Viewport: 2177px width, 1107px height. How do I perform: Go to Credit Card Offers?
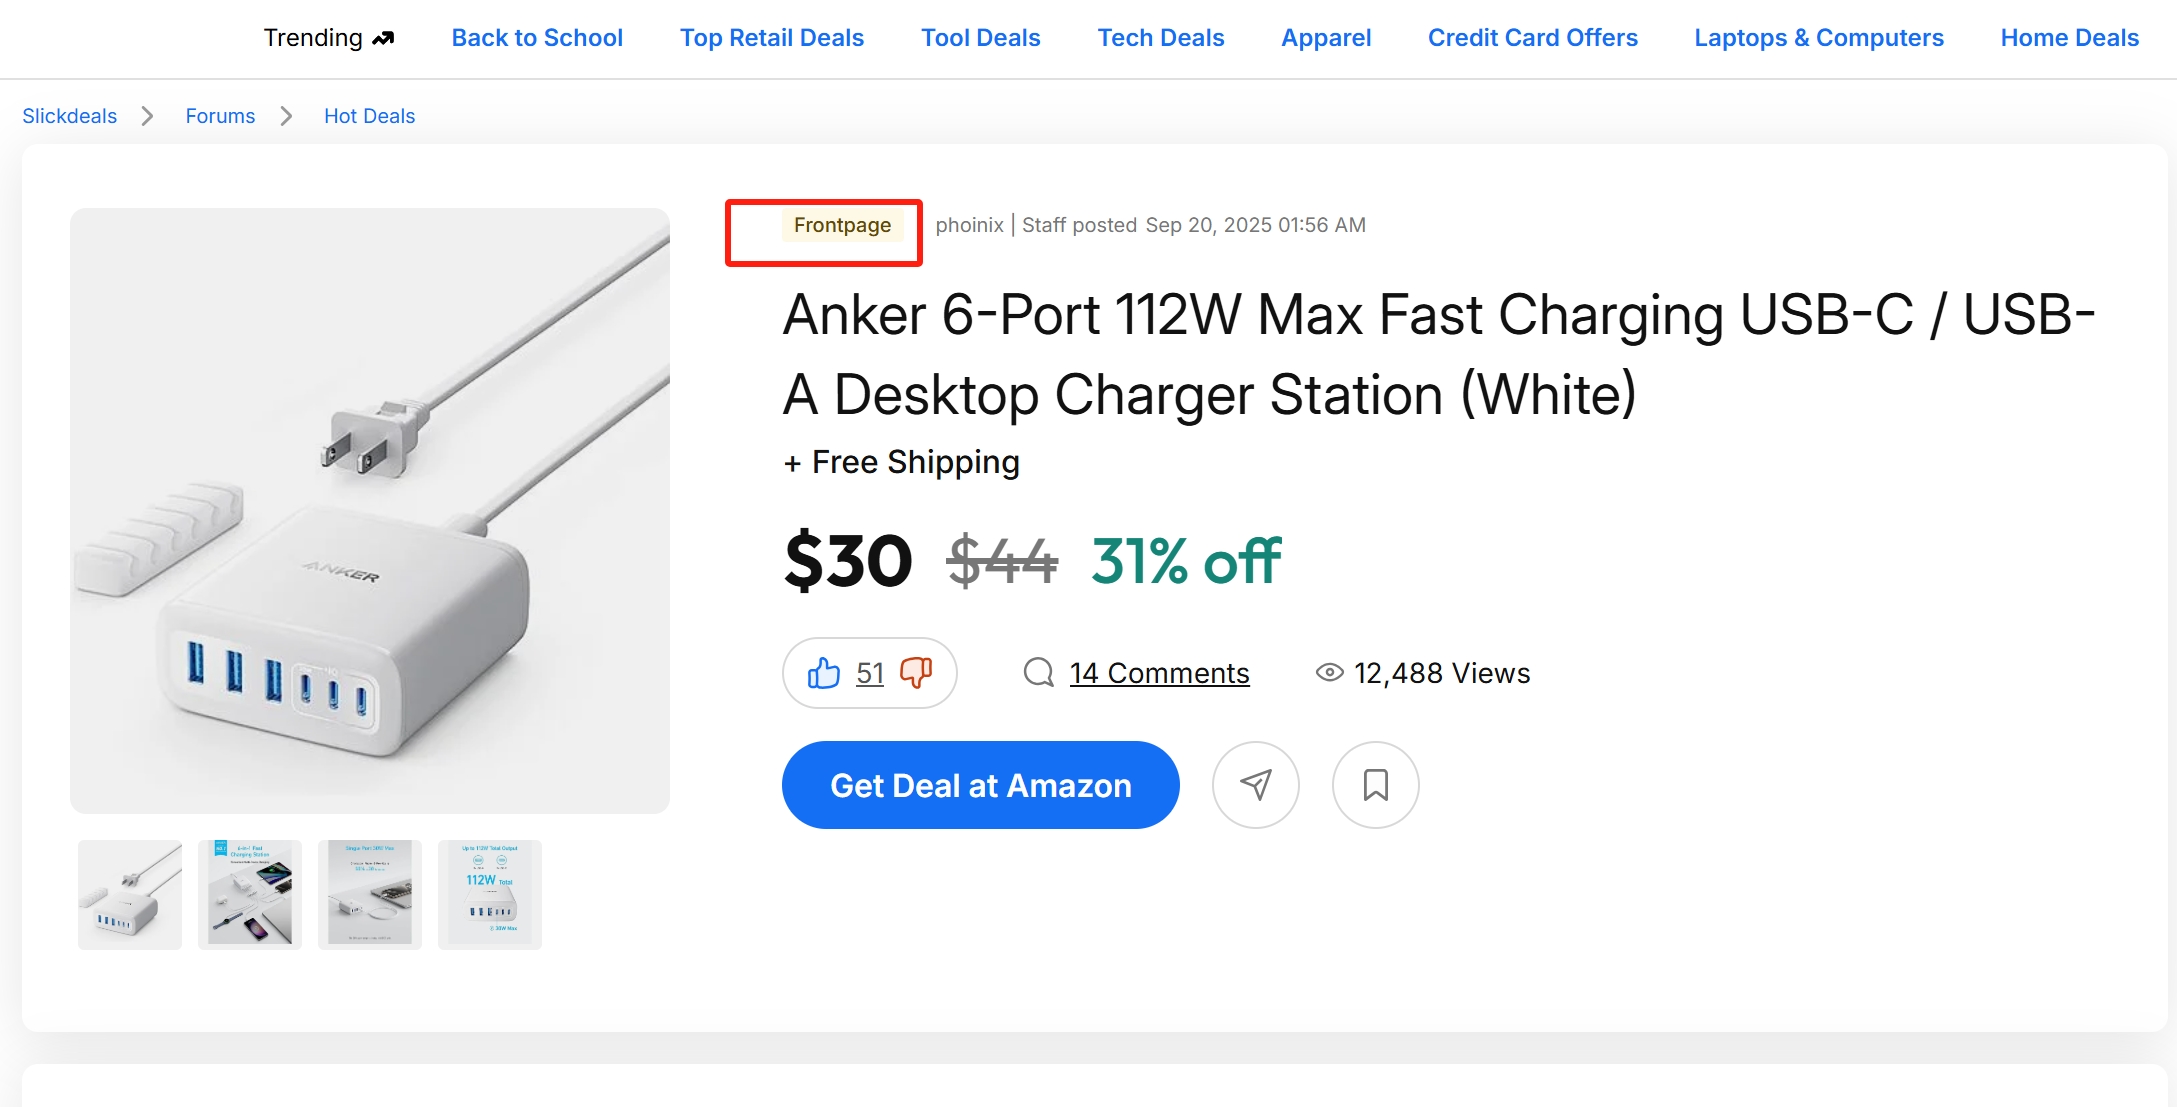click(1533, 38)
